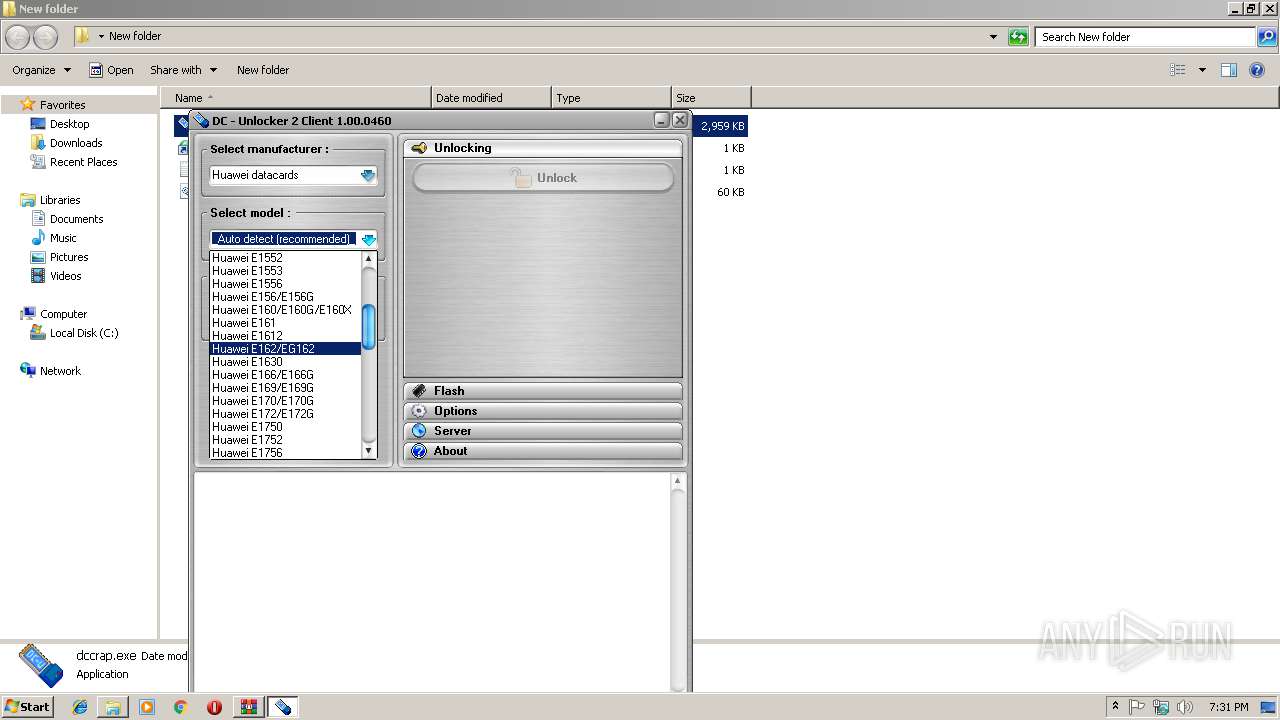Click the address bar refresh icon
1280x720 pixels.
pos(1018,37)
